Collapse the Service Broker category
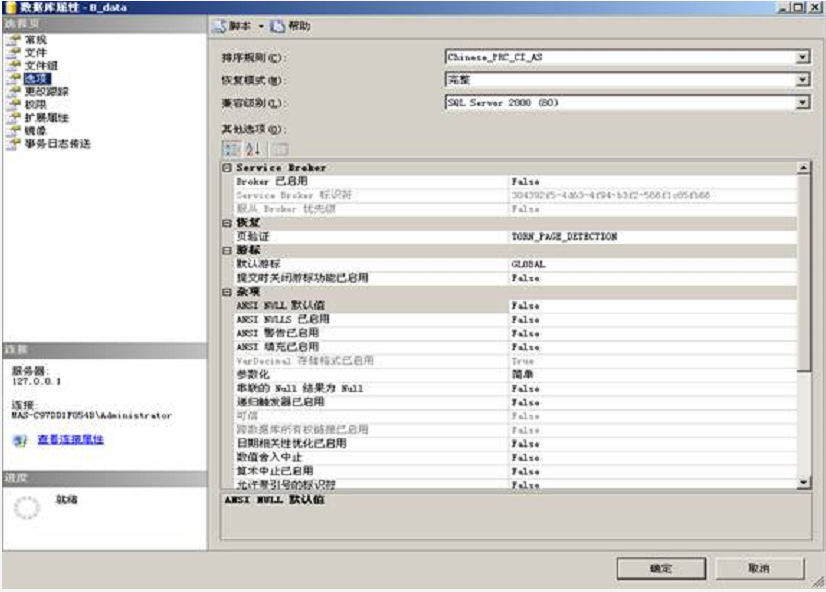This screenshot has width=826, height=592. click(x=227, y=167)
